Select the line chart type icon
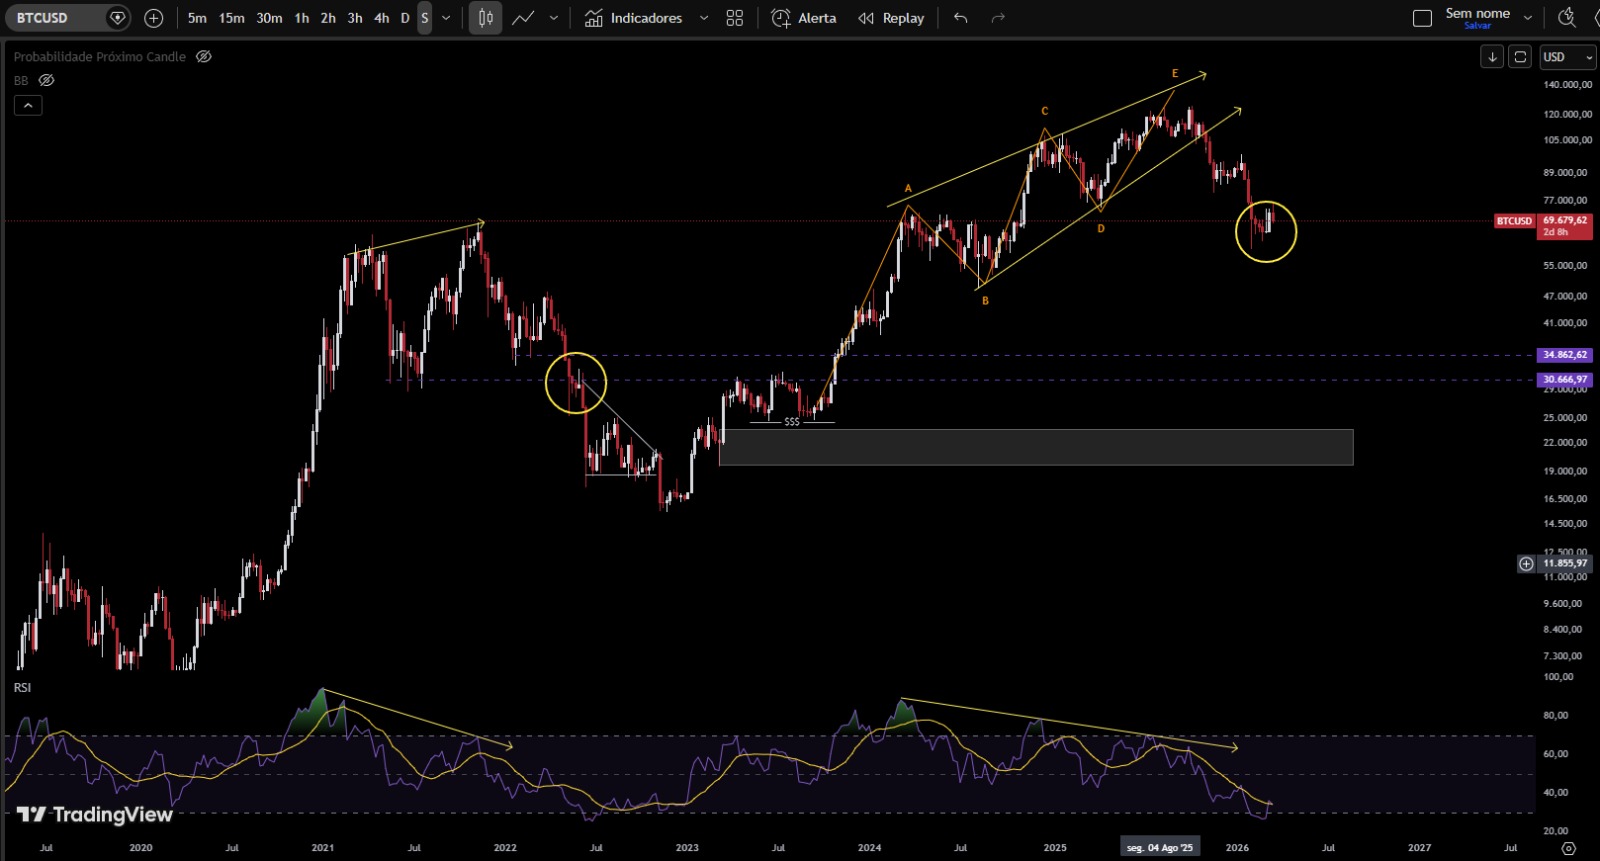1600x861 pixels. click(523, 18)
